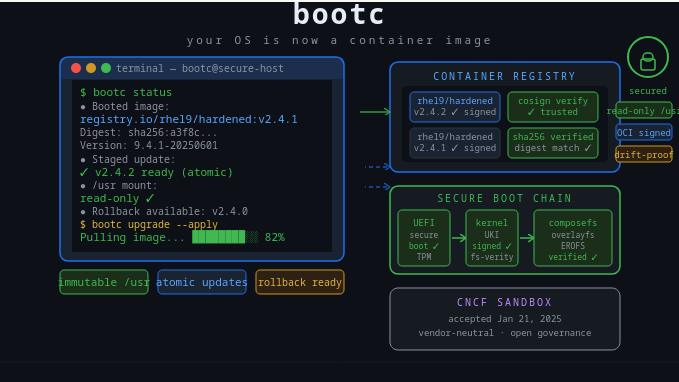Click the registry.io/rhel9/hardened:v2.4.1 link
This screenshot has width=679, height=382.
coord(189,119)
